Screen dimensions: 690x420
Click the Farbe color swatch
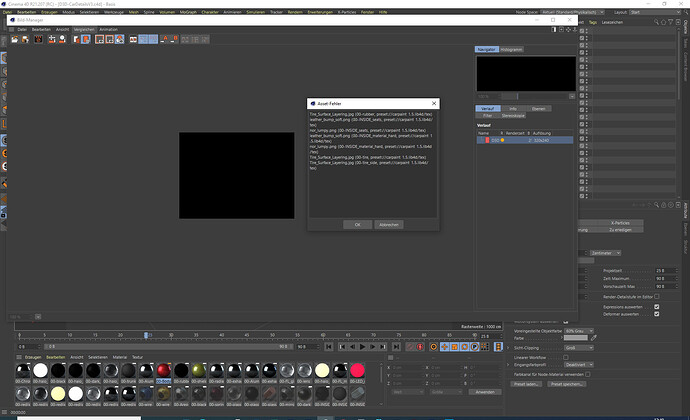[x=576, y=338]
